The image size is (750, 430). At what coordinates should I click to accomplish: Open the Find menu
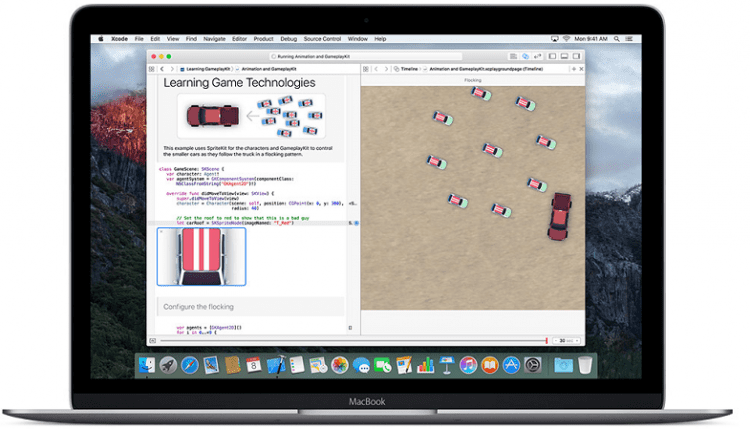[x=191, y=39]
